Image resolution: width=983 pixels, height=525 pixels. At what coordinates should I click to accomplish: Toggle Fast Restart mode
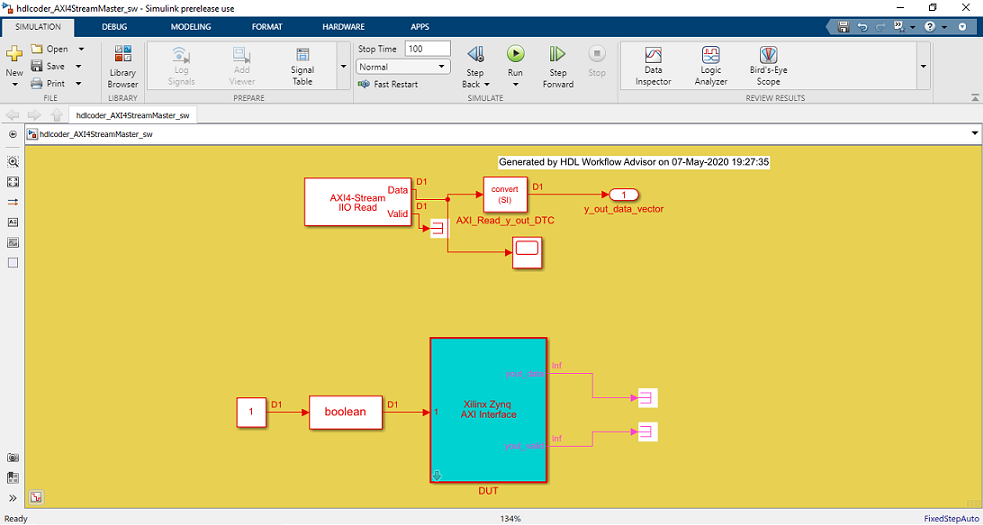[x=388, y=84]
